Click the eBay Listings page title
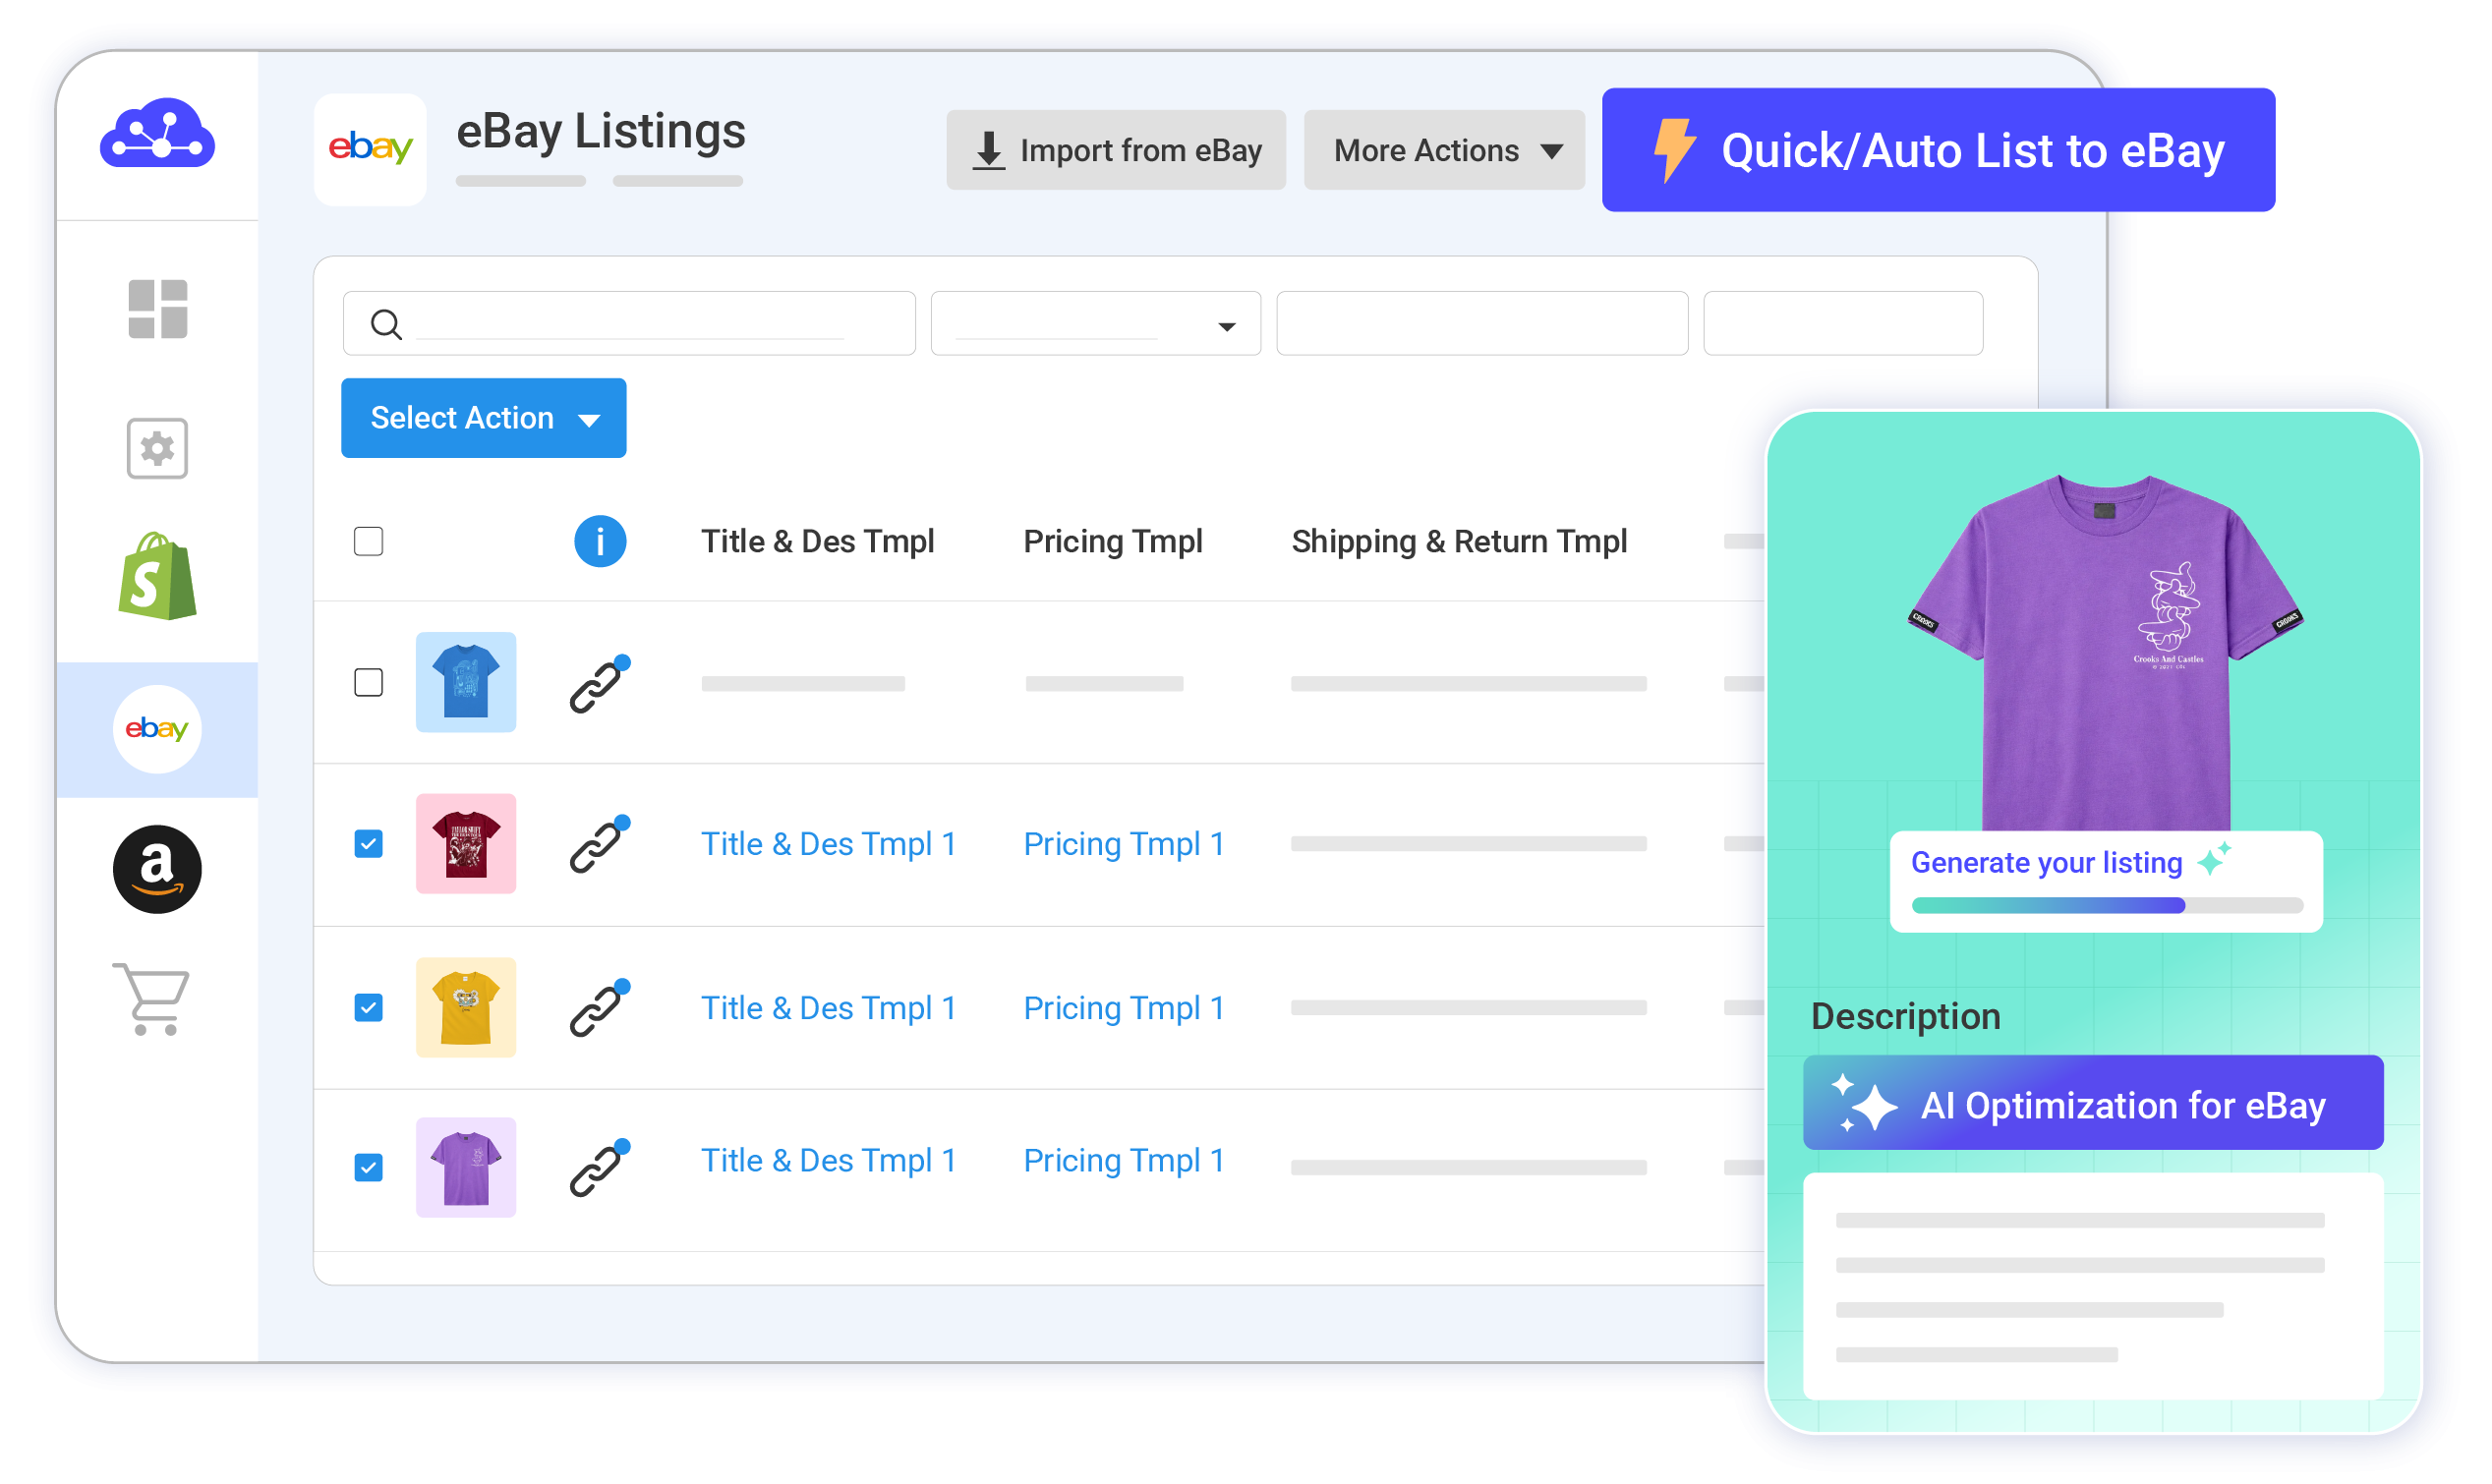 [602, 131]
